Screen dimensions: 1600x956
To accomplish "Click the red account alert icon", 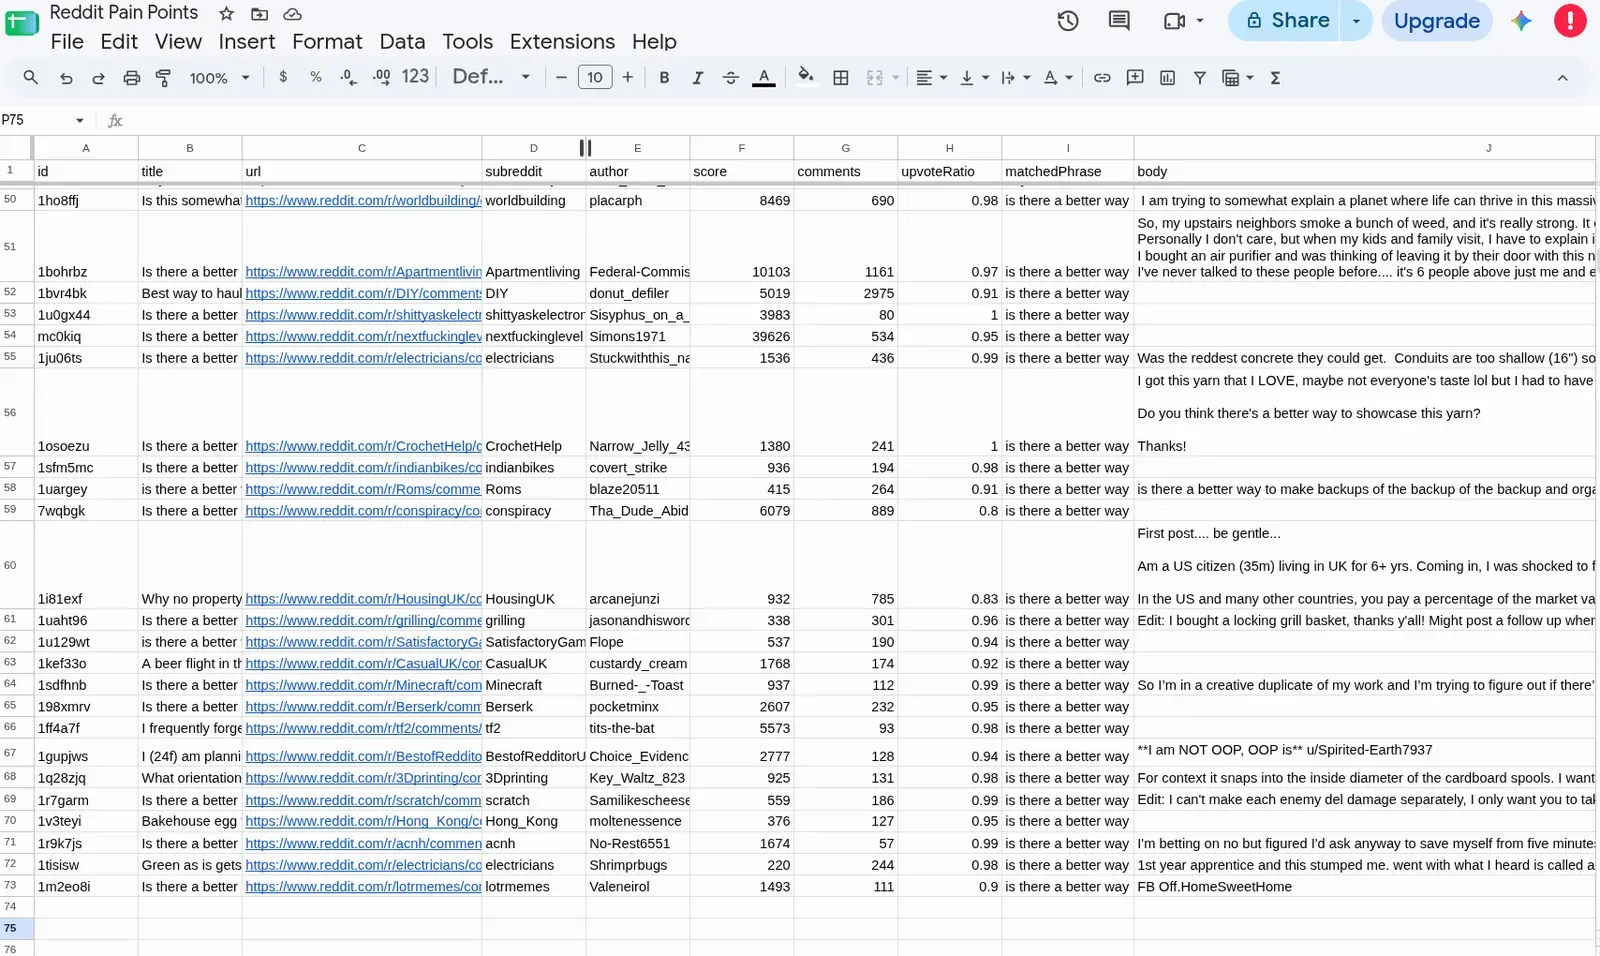I will (1570, 21).
